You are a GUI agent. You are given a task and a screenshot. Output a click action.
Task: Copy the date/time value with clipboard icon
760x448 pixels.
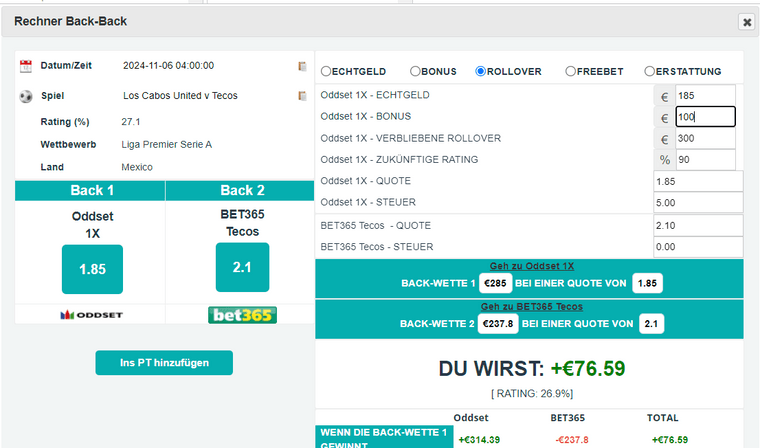click(x=302, y=66)
